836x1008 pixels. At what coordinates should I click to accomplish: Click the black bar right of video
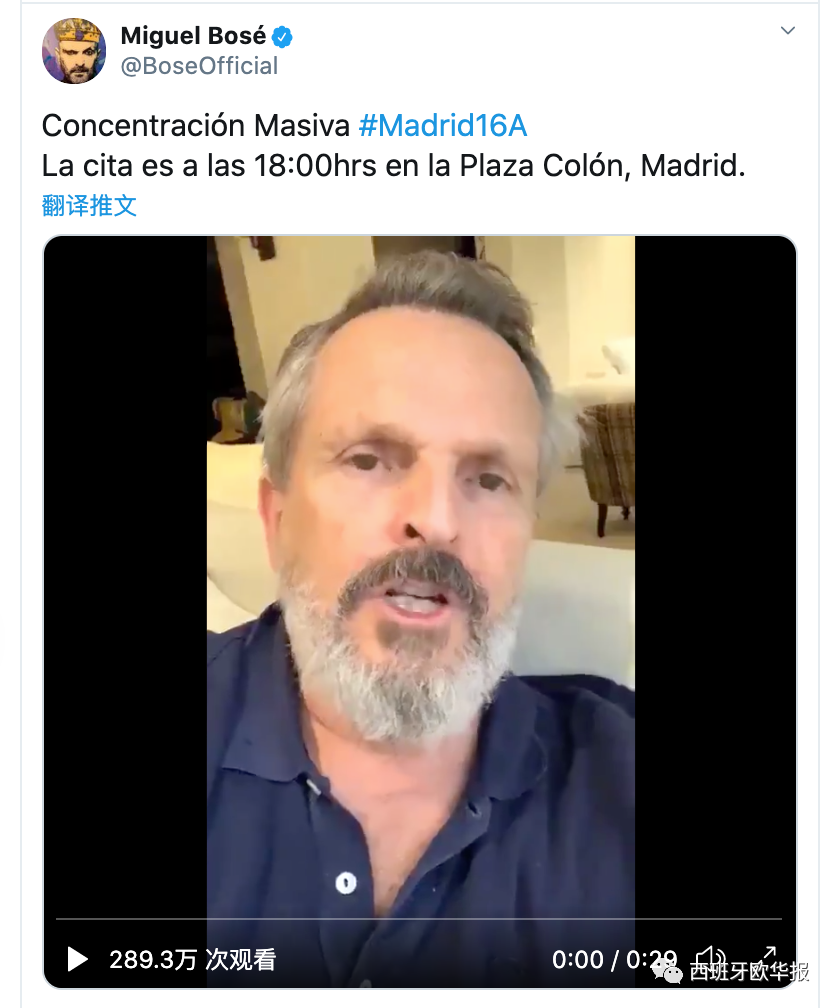pos(715,579)
